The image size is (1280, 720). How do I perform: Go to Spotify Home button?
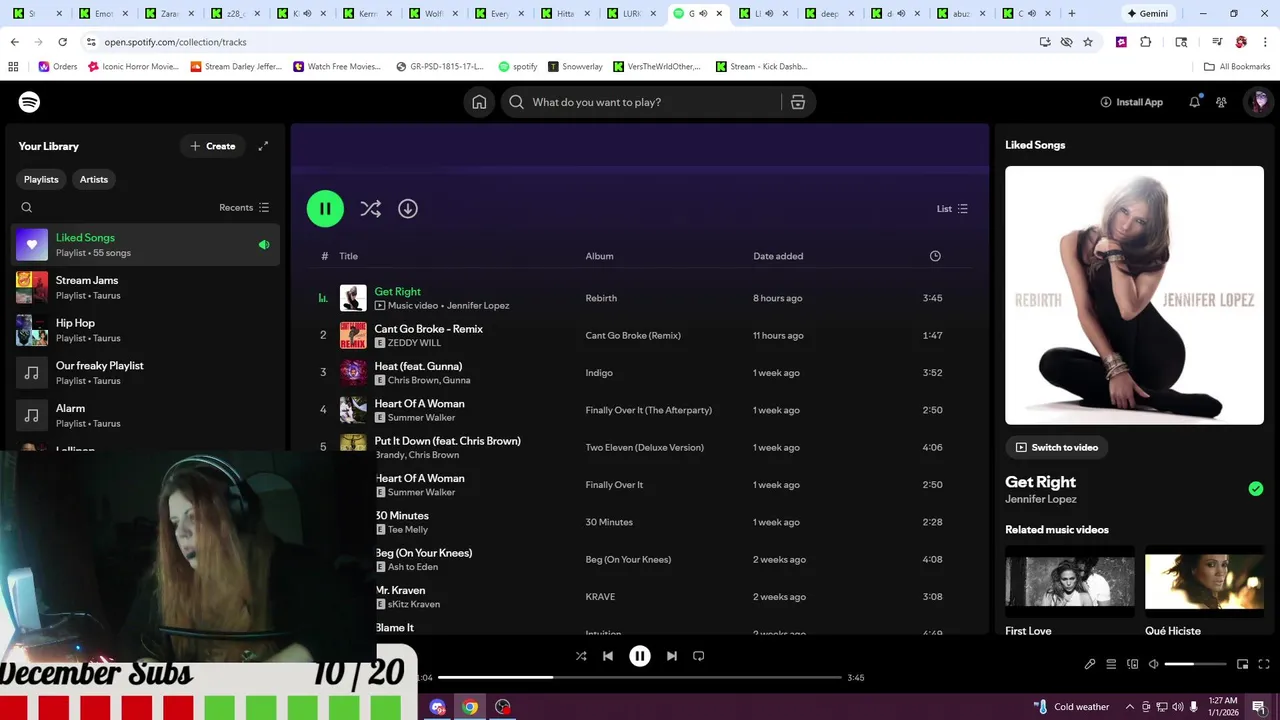(479, 102)
